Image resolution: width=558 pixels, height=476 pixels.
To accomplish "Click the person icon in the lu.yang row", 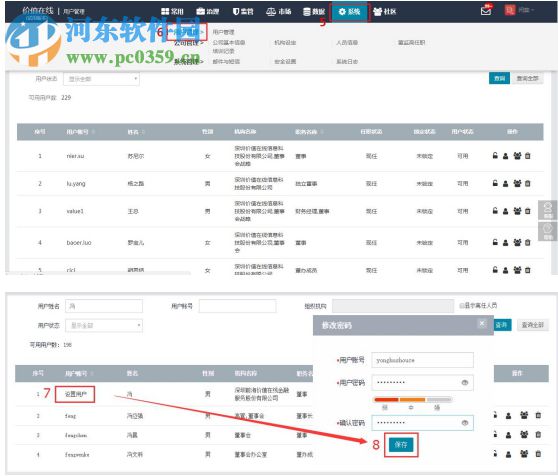I will point(505,184).
